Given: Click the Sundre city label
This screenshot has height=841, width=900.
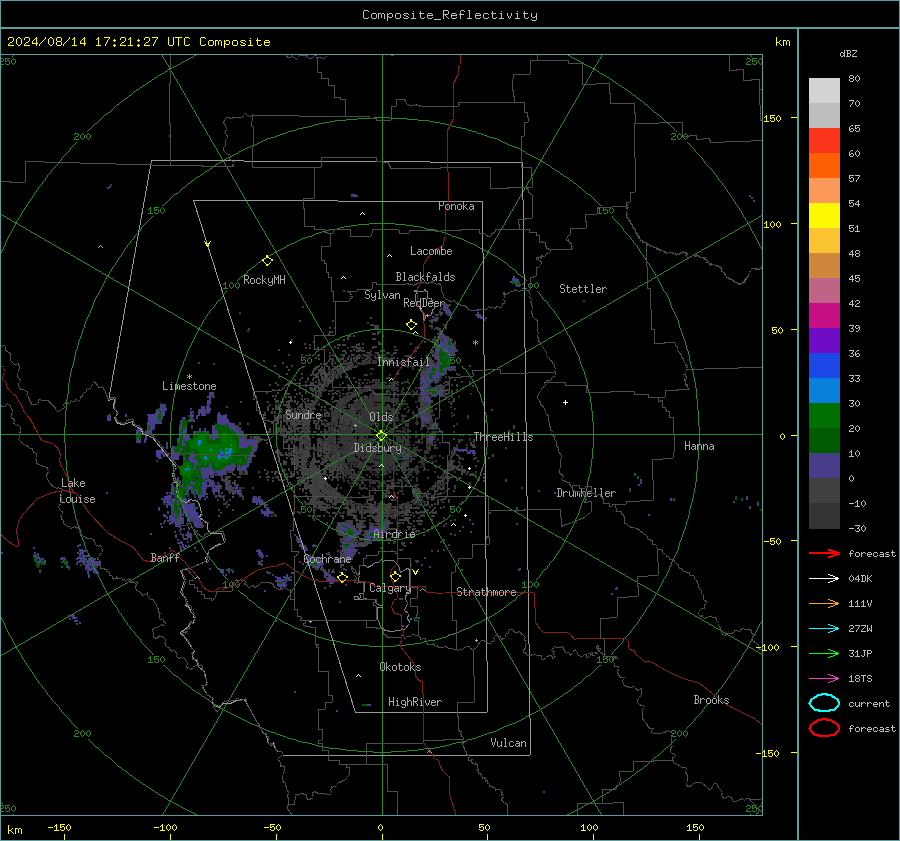Looking at the screenshot, I should point(303,414).
